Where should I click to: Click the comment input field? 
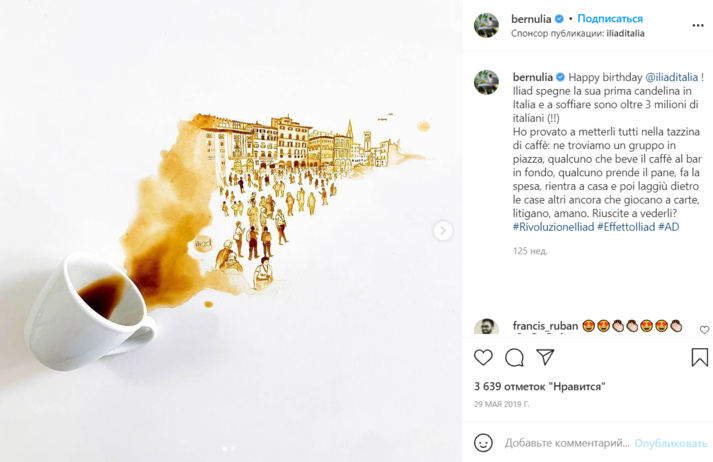[x=567, y=443]
